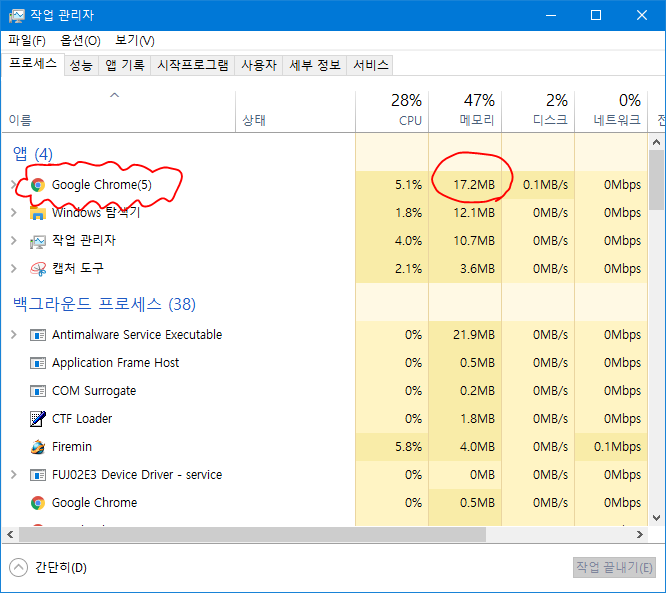
Task: Click the horizontal scrollbar thumb
Action: 252,535
